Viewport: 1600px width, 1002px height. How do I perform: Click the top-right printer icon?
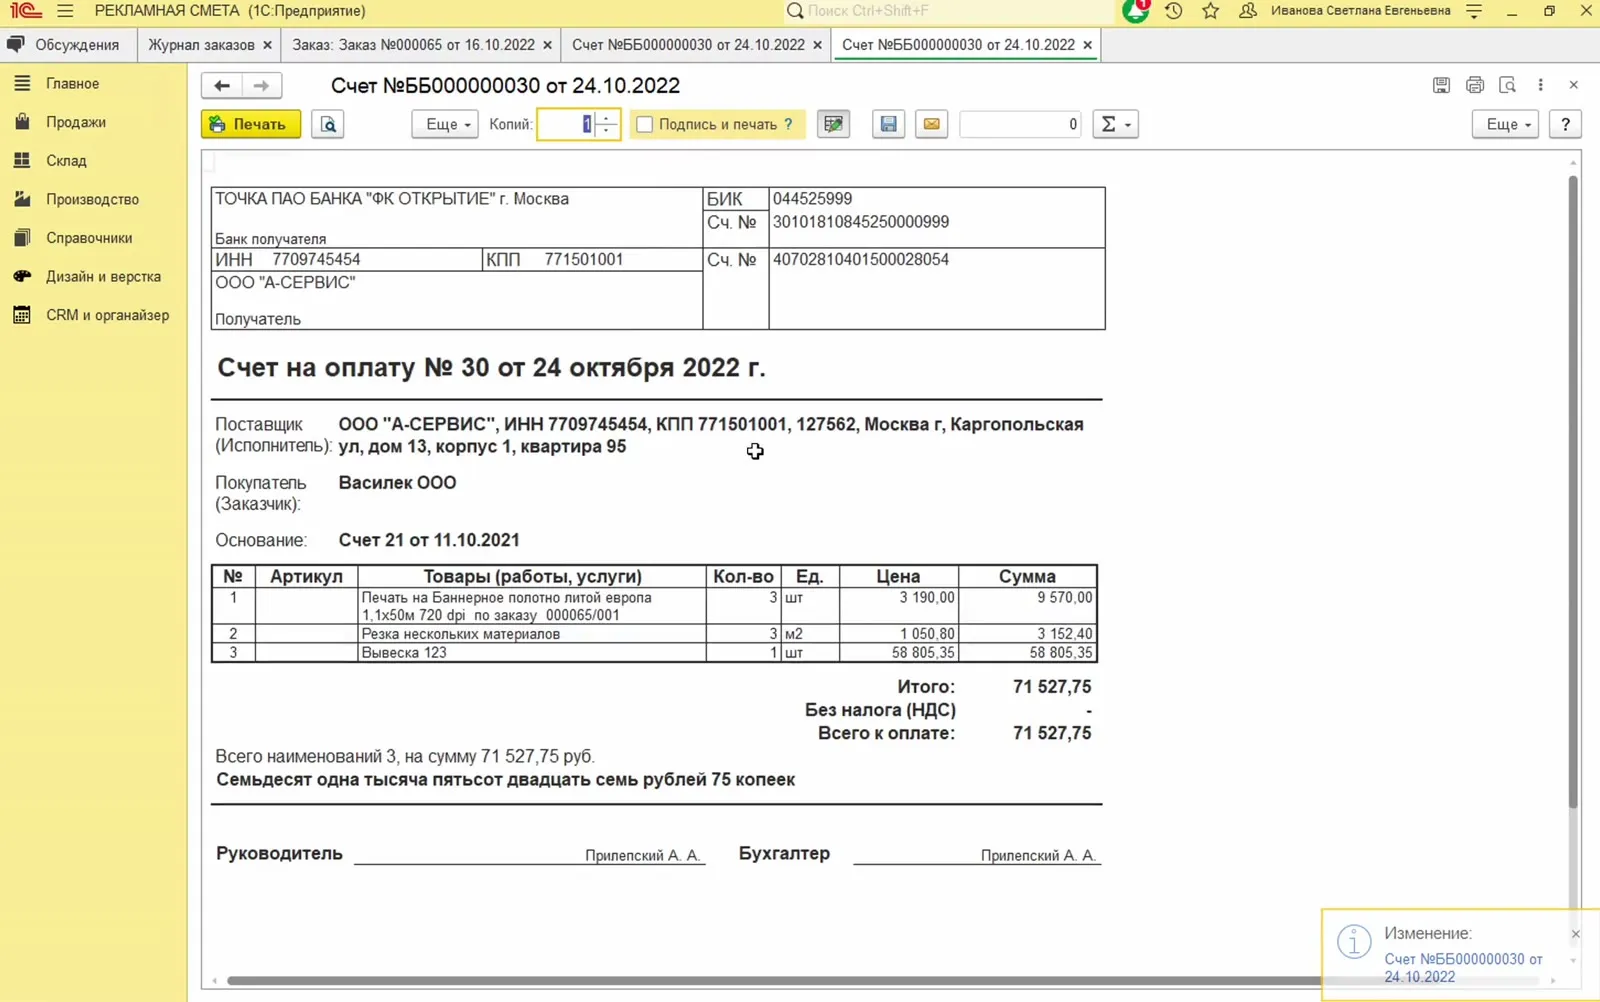click(x=1474, y=85)
